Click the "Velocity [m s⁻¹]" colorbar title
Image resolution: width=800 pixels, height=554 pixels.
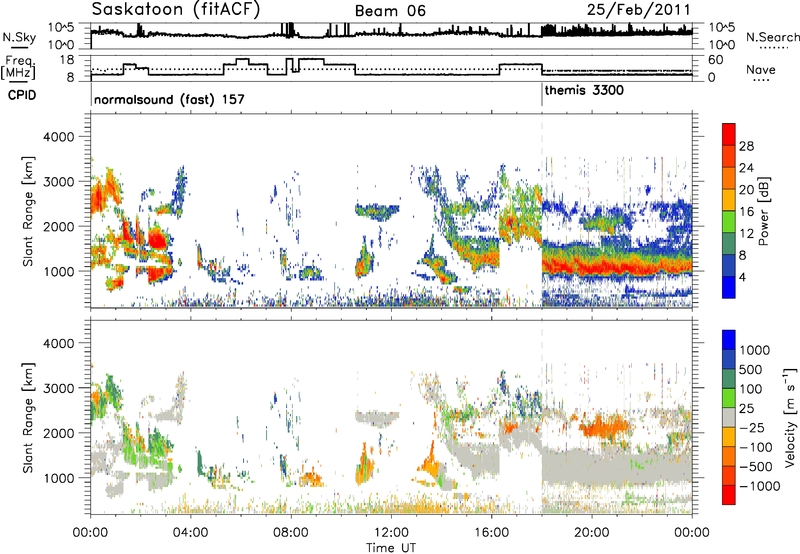(x=789, y=417)
